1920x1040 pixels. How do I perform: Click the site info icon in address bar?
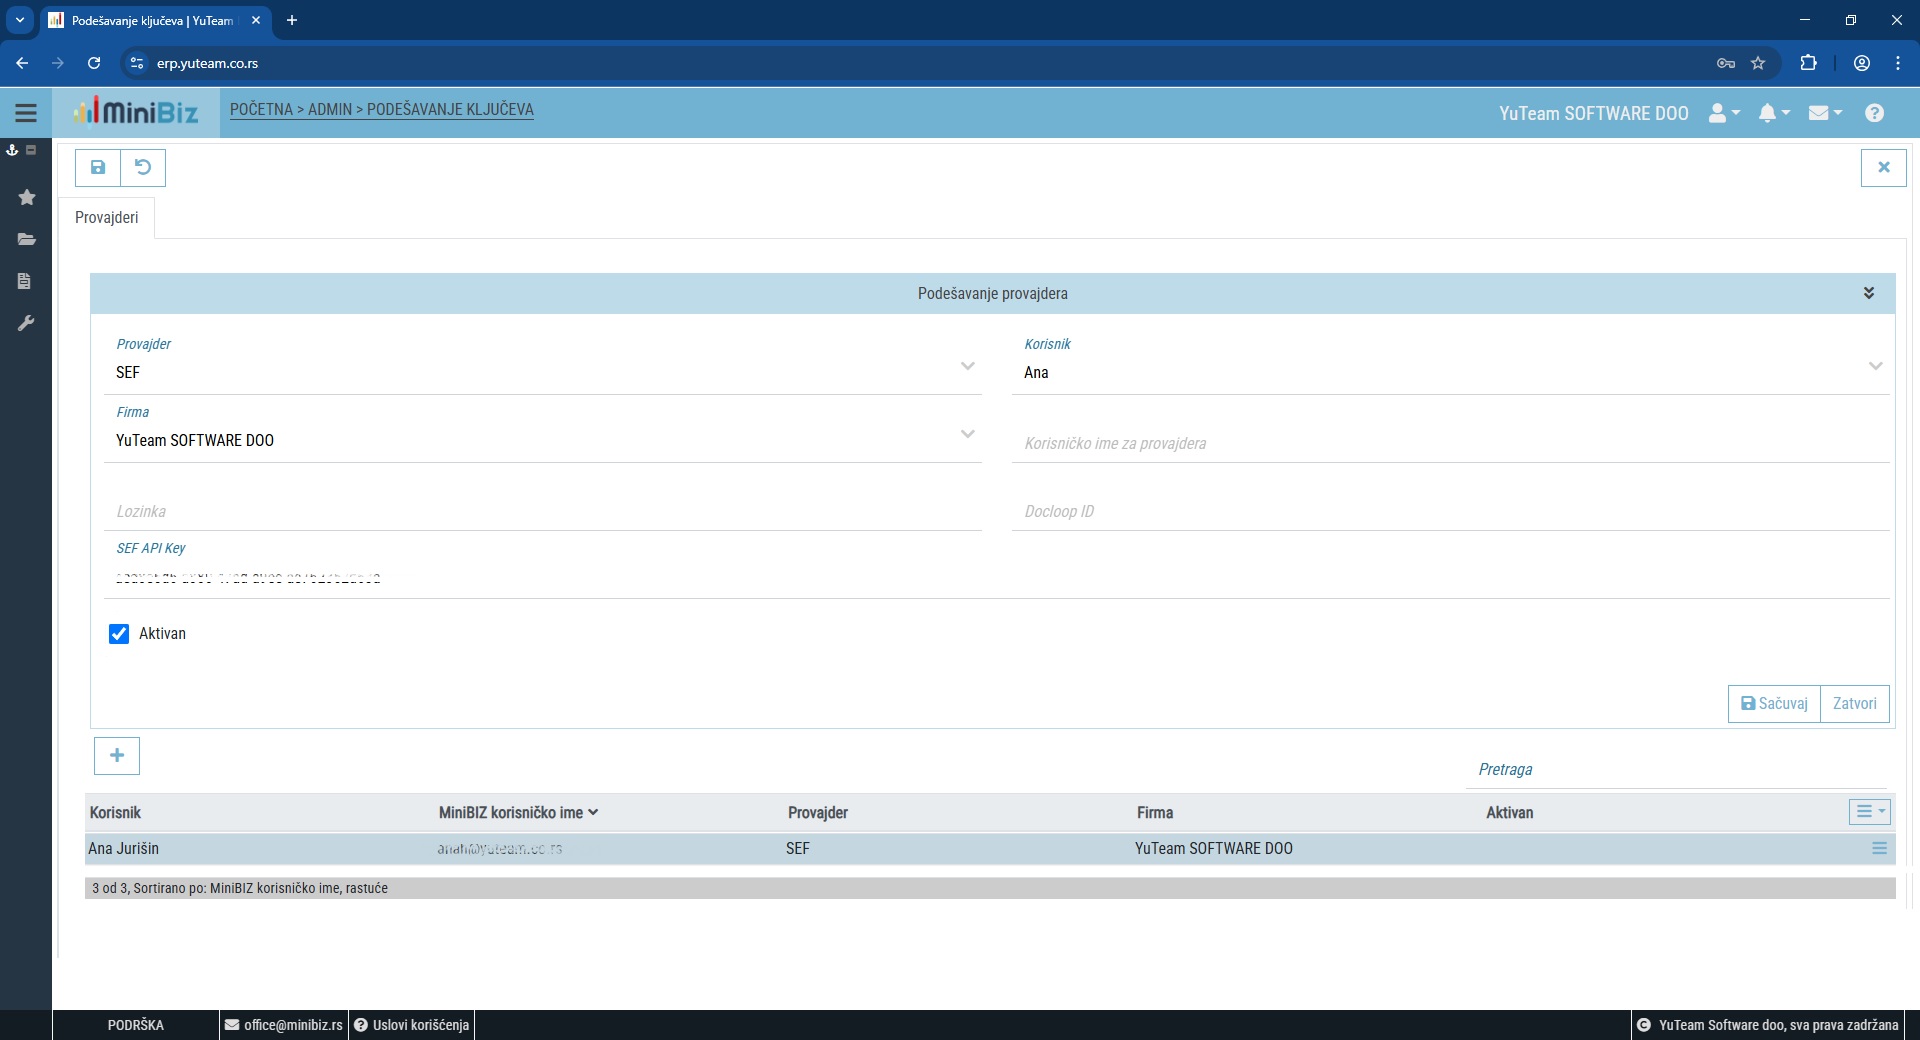[137, 63]
